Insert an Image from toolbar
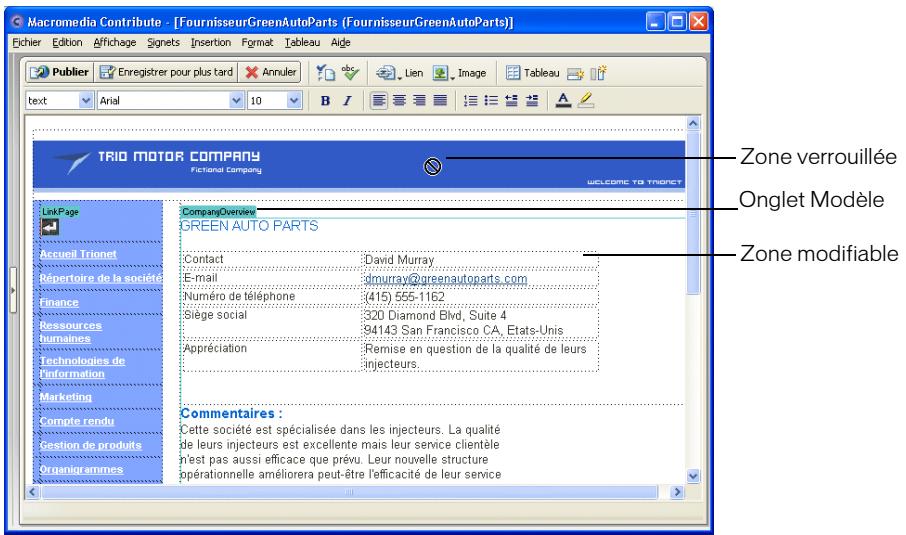This screenshot has width=906, height=535. coord(460,73)
